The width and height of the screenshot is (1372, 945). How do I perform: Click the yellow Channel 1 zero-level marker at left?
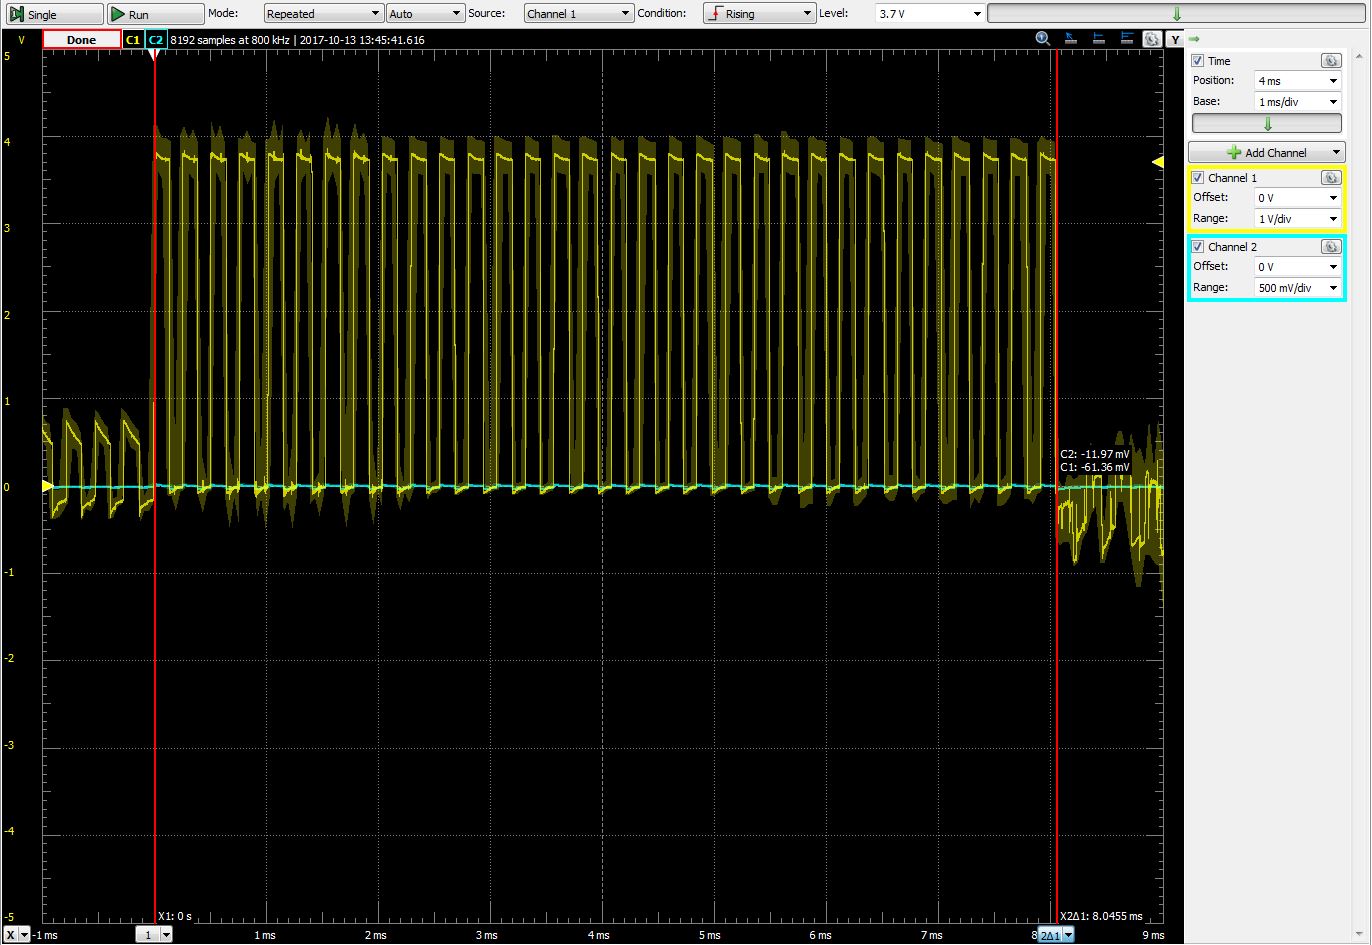point(47,486)
